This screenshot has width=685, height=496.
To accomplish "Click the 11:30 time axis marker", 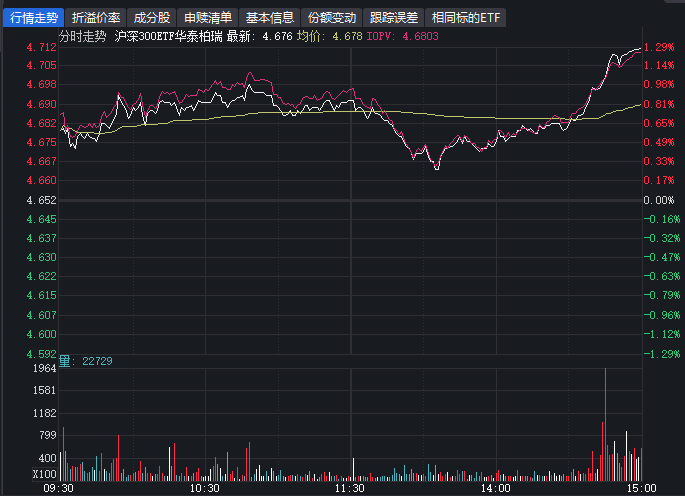I will (349, 489).
